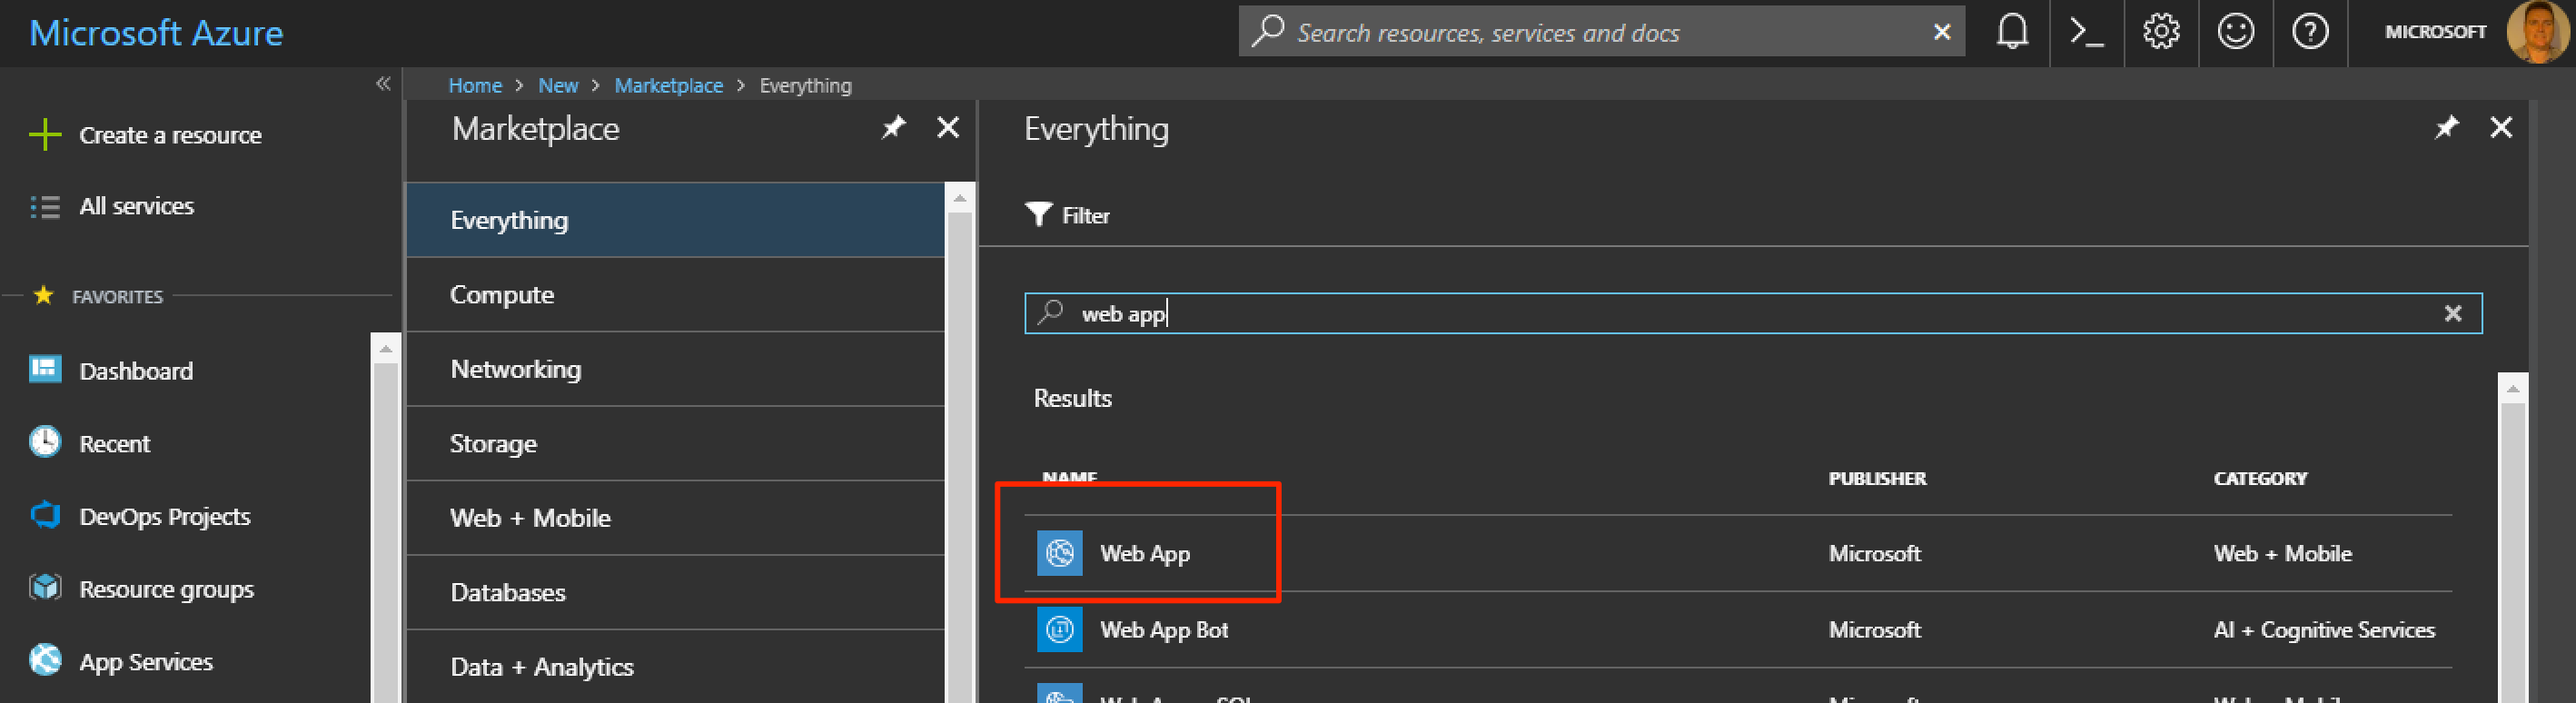This screenshot has height=703, width=2576.
Task: Open Recent from favorites
Action: click(115, 444)
